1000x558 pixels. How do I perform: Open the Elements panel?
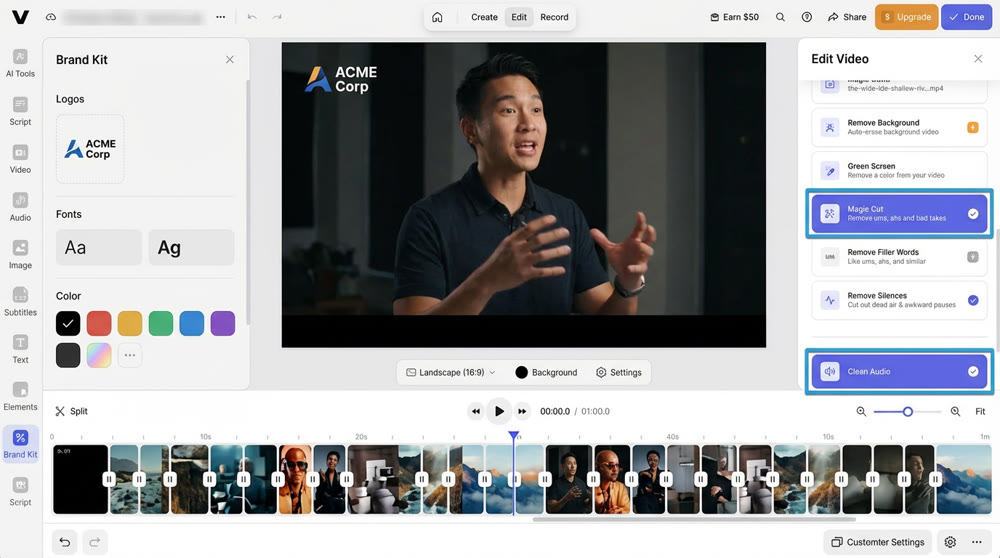click(x=20, y=395)
